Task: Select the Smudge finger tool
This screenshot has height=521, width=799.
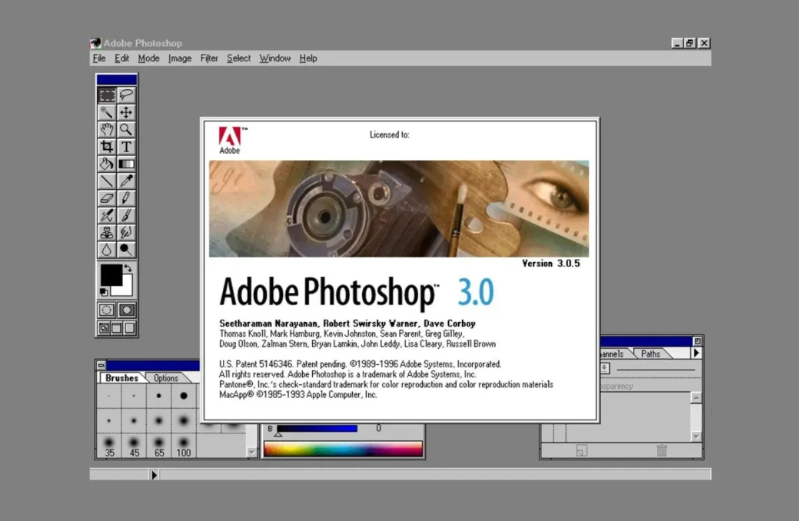Action: pyautogui.click(x=126, y=232)
